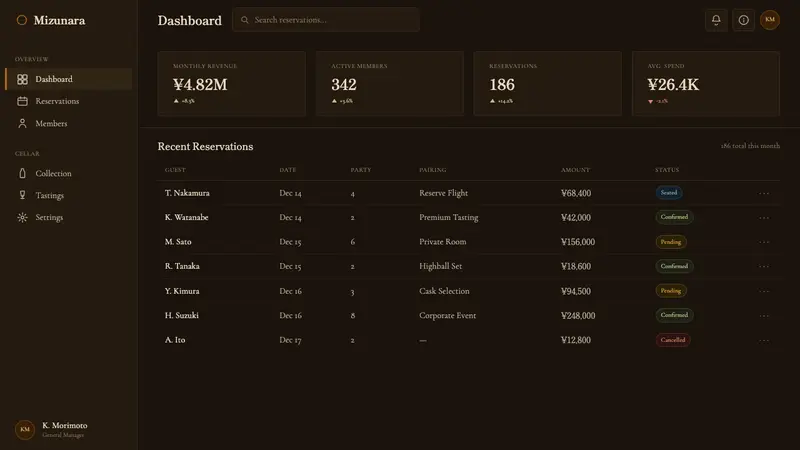Select guest name R. Tanaka
800x450 pixels.
182,266
